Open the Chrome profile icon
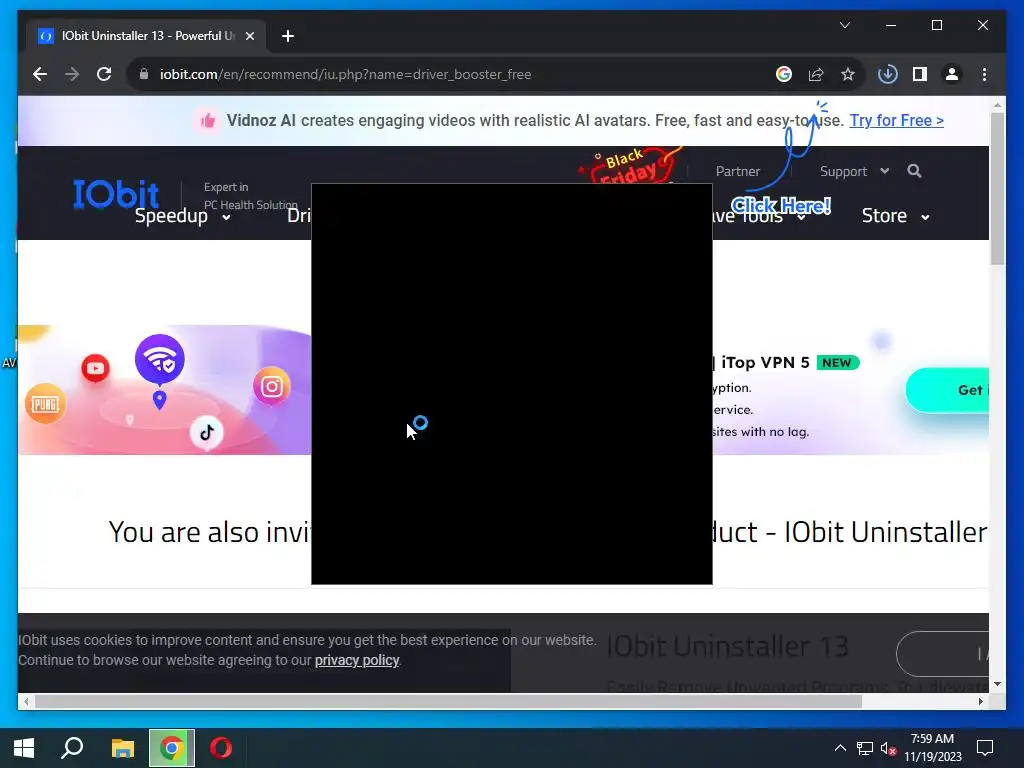Screen dimensions: 1024x768 (x=952, y=74)
